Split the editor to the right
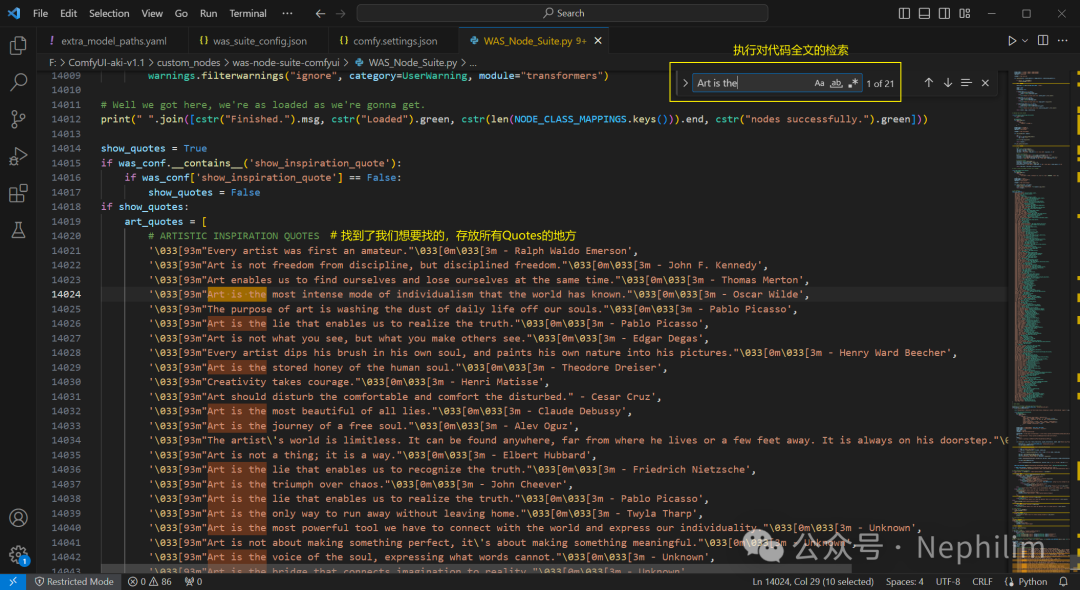1080x590 pixels. 1043,41
